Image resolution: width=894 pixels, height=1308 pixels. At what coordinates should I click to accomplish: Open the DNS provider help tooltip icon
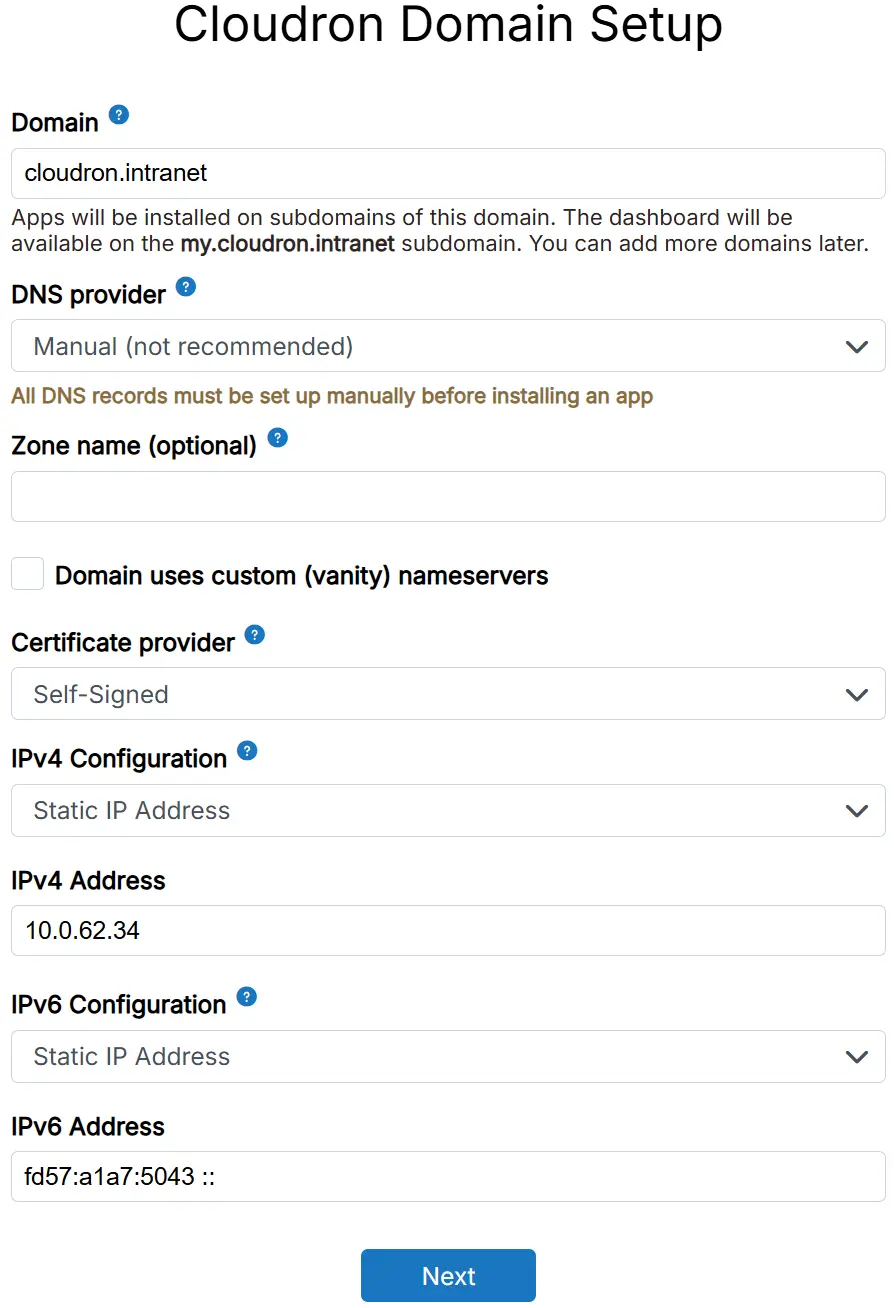pos(186,287)
